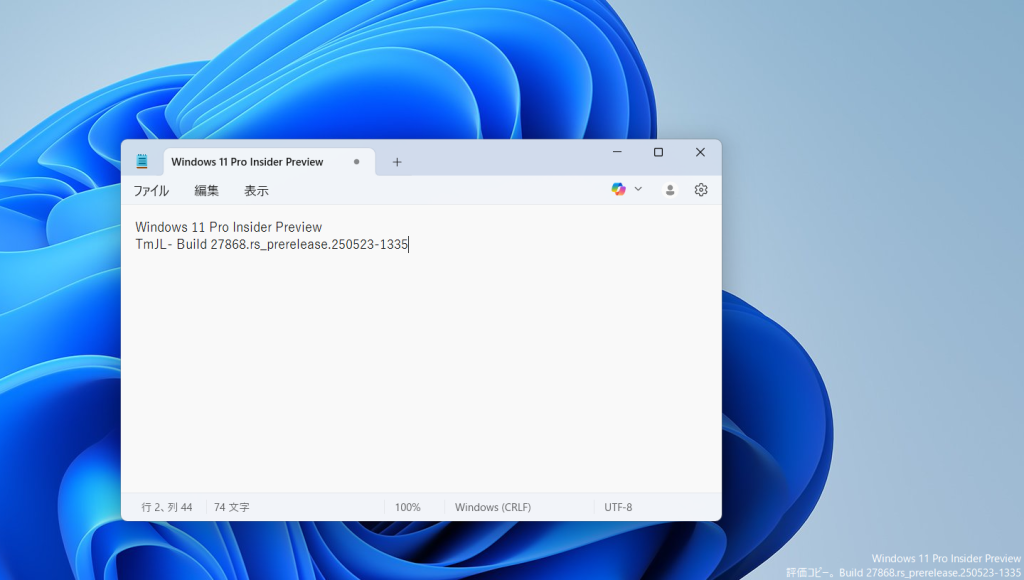Viewport: 1024px width, 580px height.
Task: Click the Notepad app icon in title bar
Action: click(142, 161)
